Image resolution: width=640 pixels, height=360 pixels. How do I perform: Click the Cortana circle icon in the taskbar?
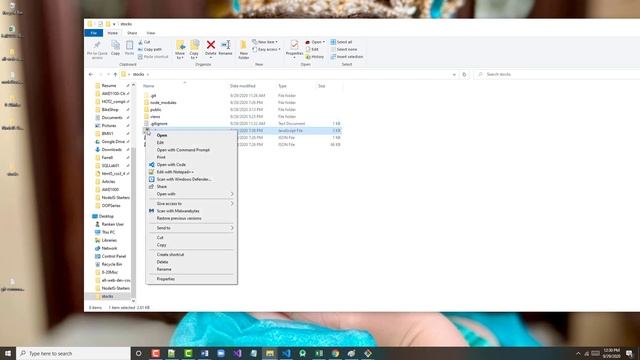pos(138,353)
